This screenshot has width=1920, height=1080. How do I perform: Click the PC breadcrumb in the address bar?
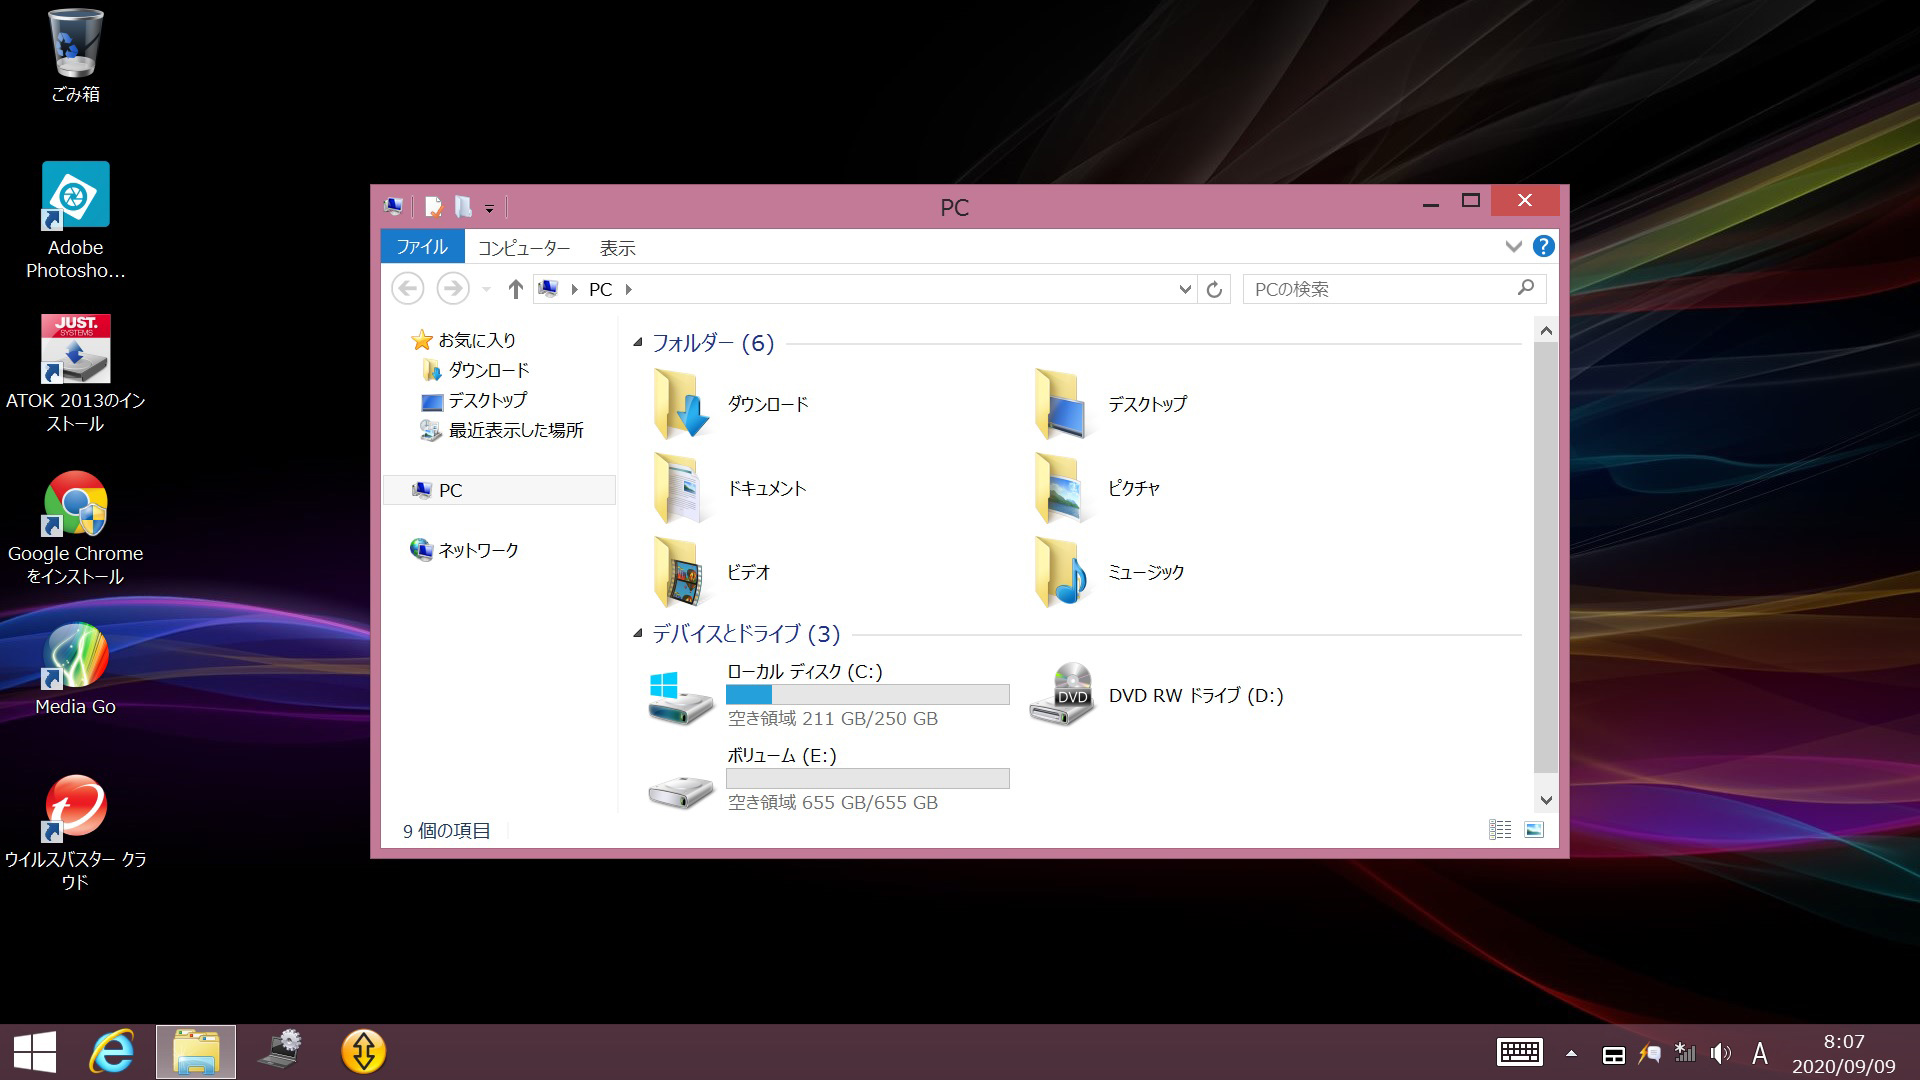(x=600, y=289)
